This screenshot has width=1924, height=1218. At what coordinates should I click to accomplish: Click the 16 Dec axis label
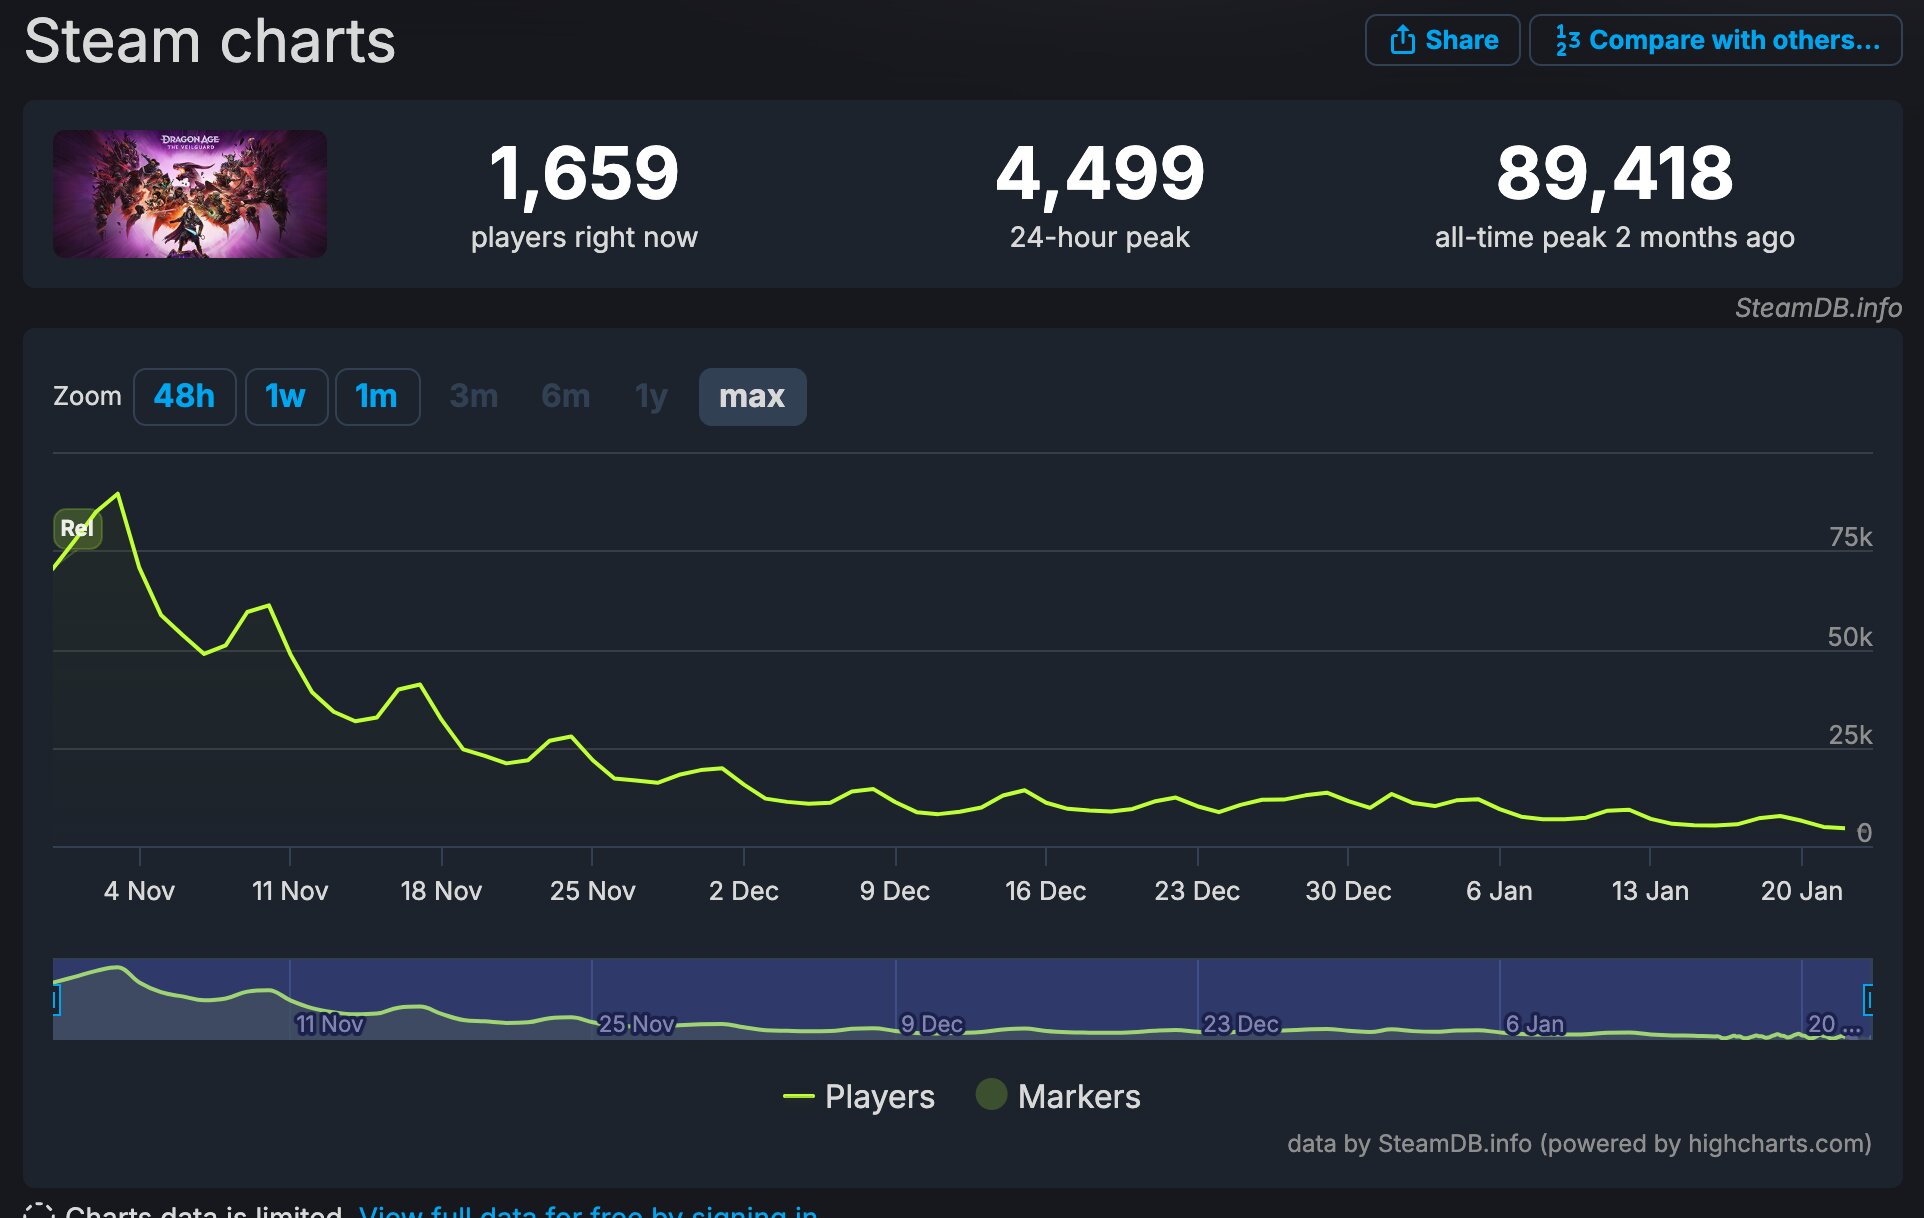(x=1045, y=891)
